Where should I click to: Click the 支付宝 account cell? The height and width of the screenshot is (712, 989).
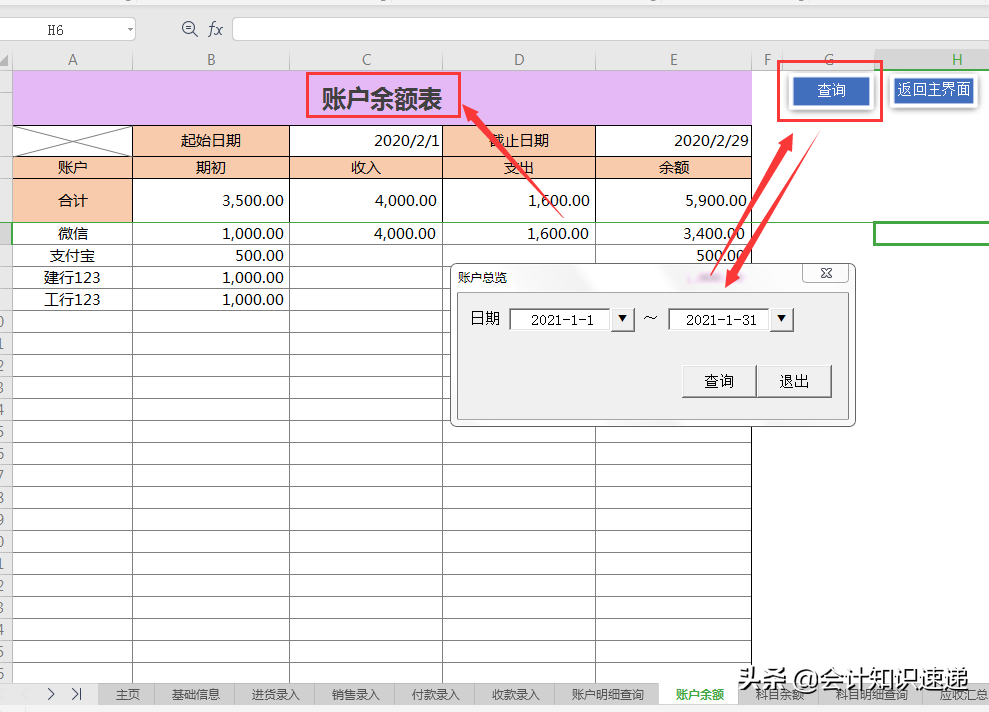point(73,255)
